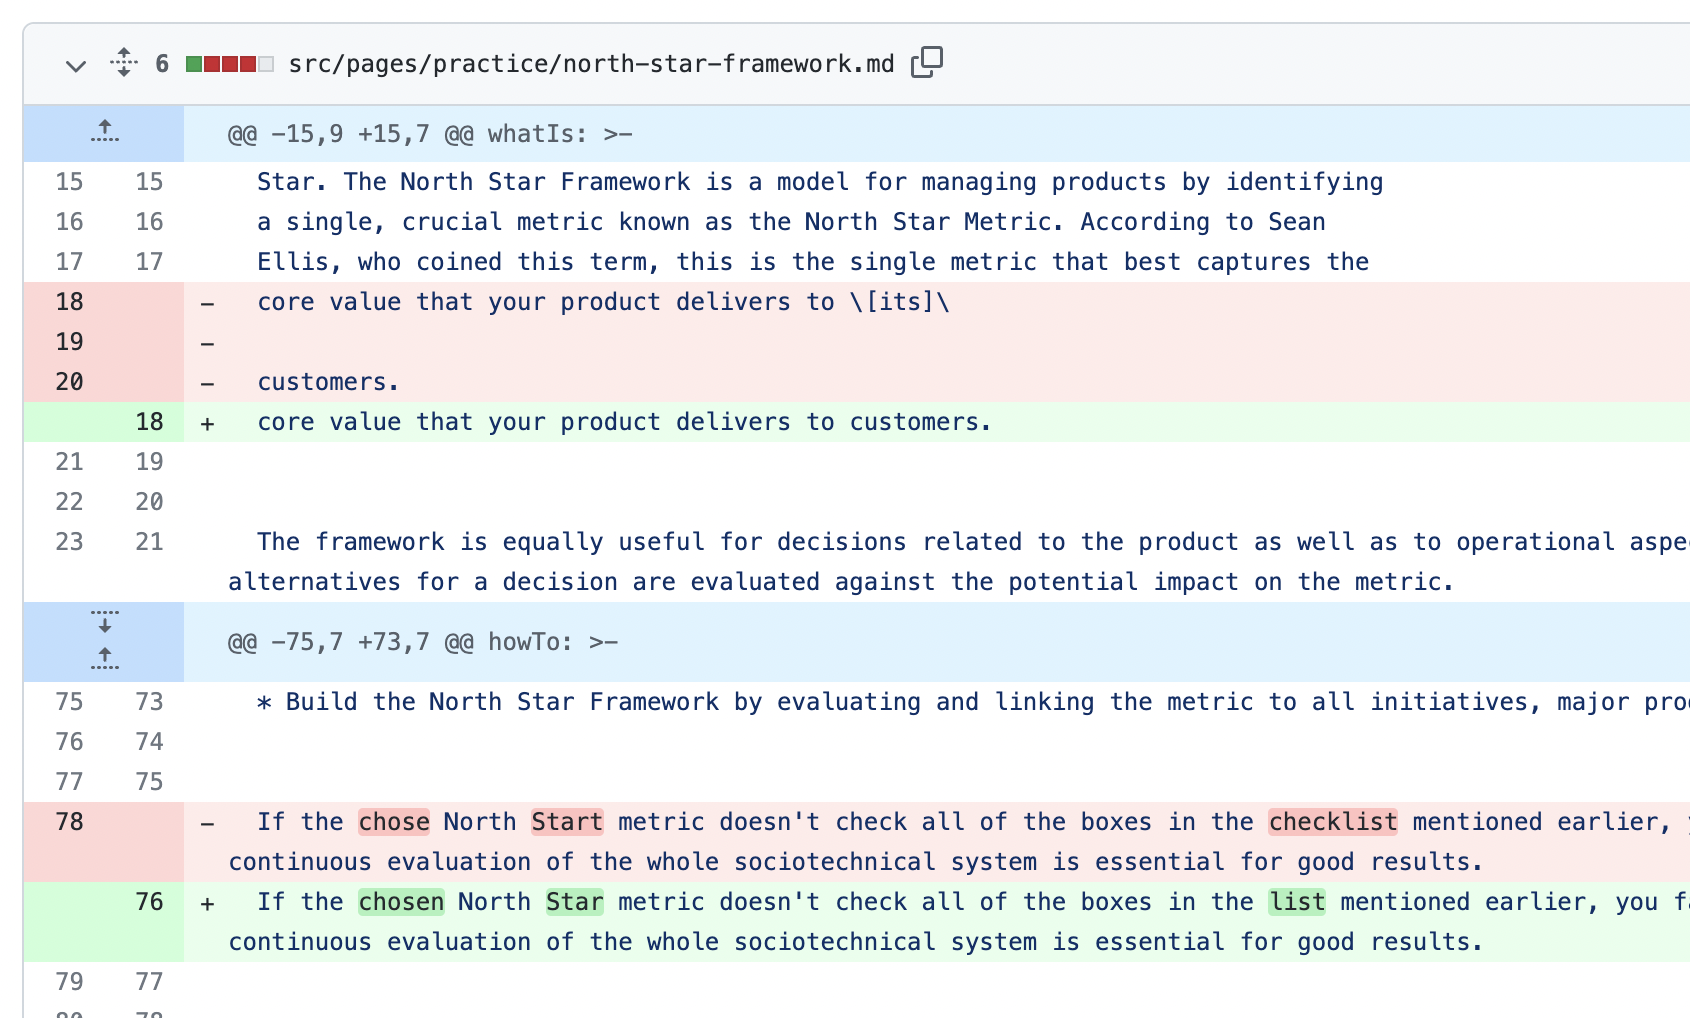Click the changes count label showing 6

[x=161, y=62]
